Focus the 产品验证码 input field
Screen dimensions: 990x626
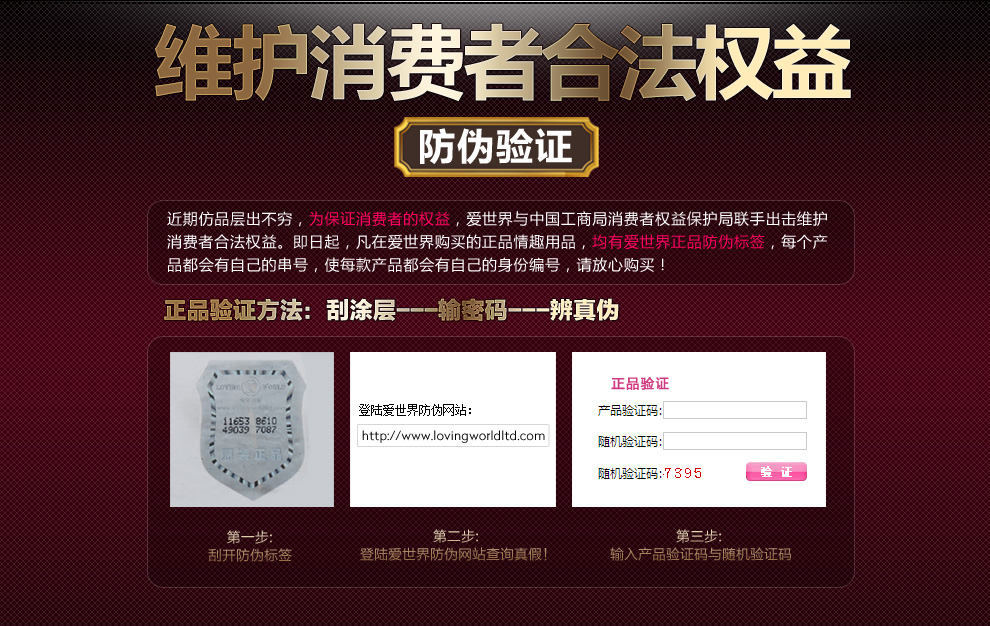(735, 410)
